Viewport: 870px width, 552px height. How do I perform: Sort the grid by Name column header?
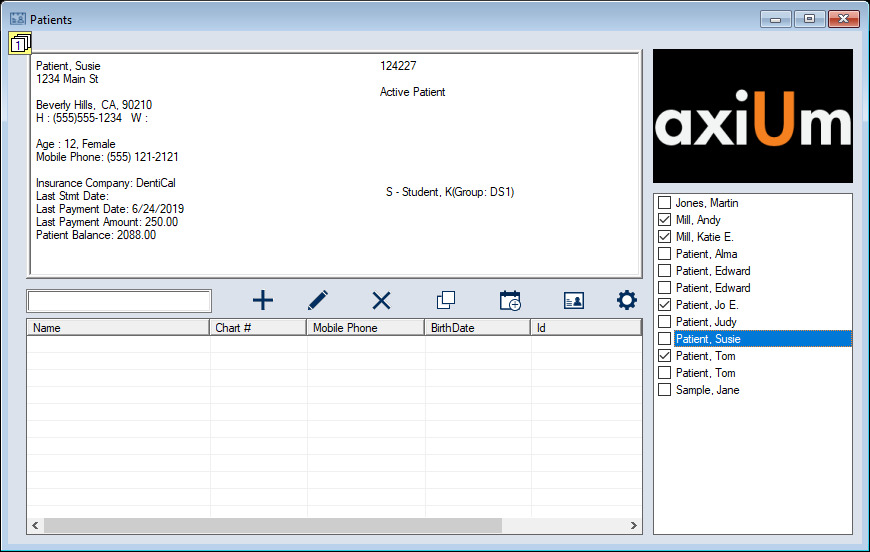(118, 328)
